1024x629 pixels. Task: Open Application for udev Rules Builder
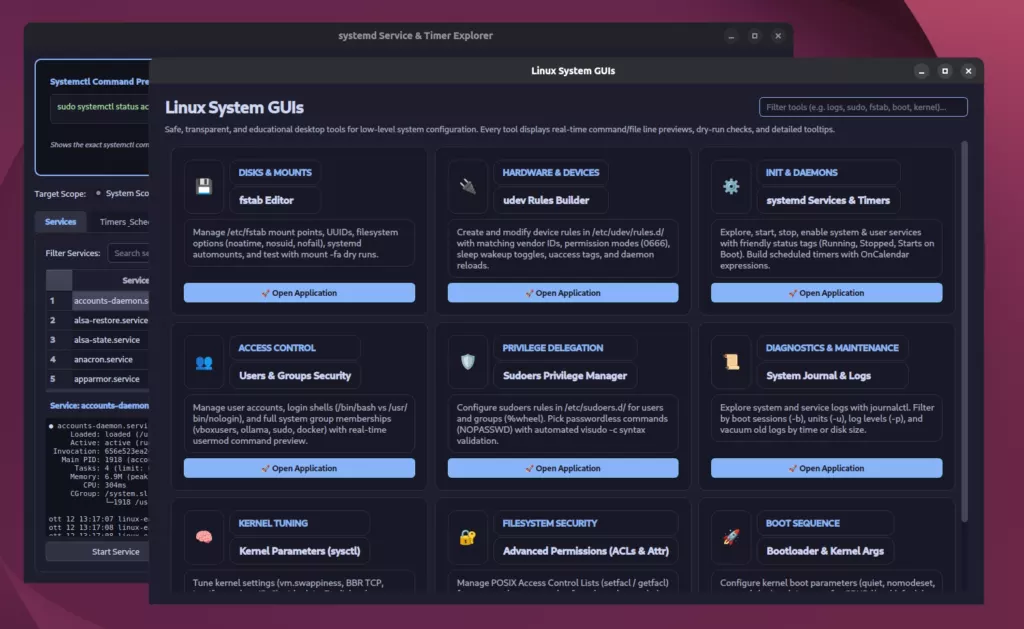point(563,293)
